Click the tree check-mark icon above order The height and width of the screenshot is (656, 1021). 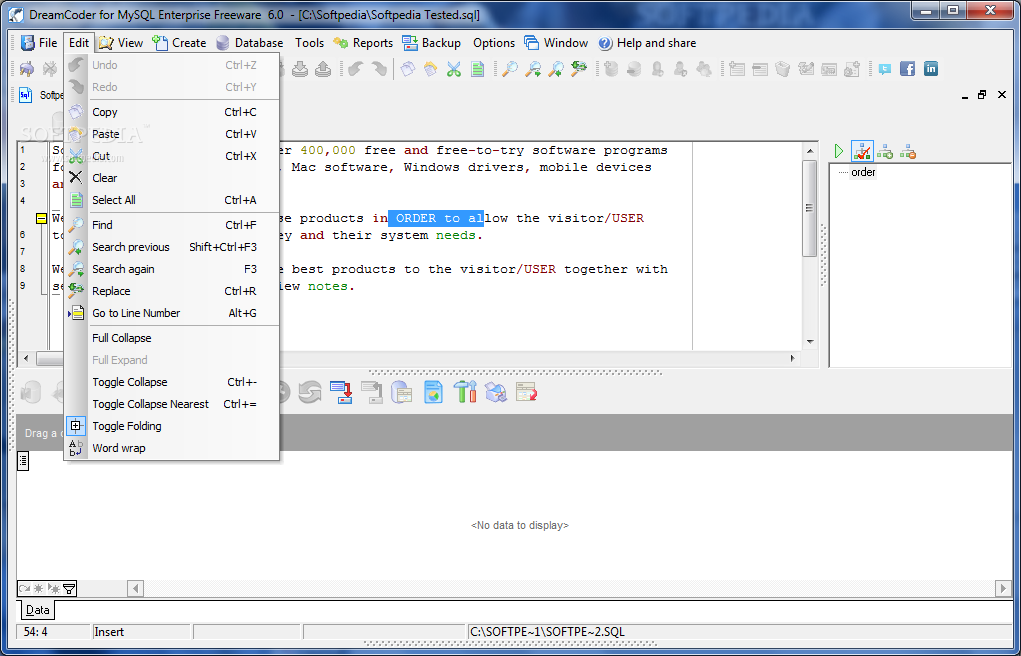pyautogui.click(x=862, y=152)
